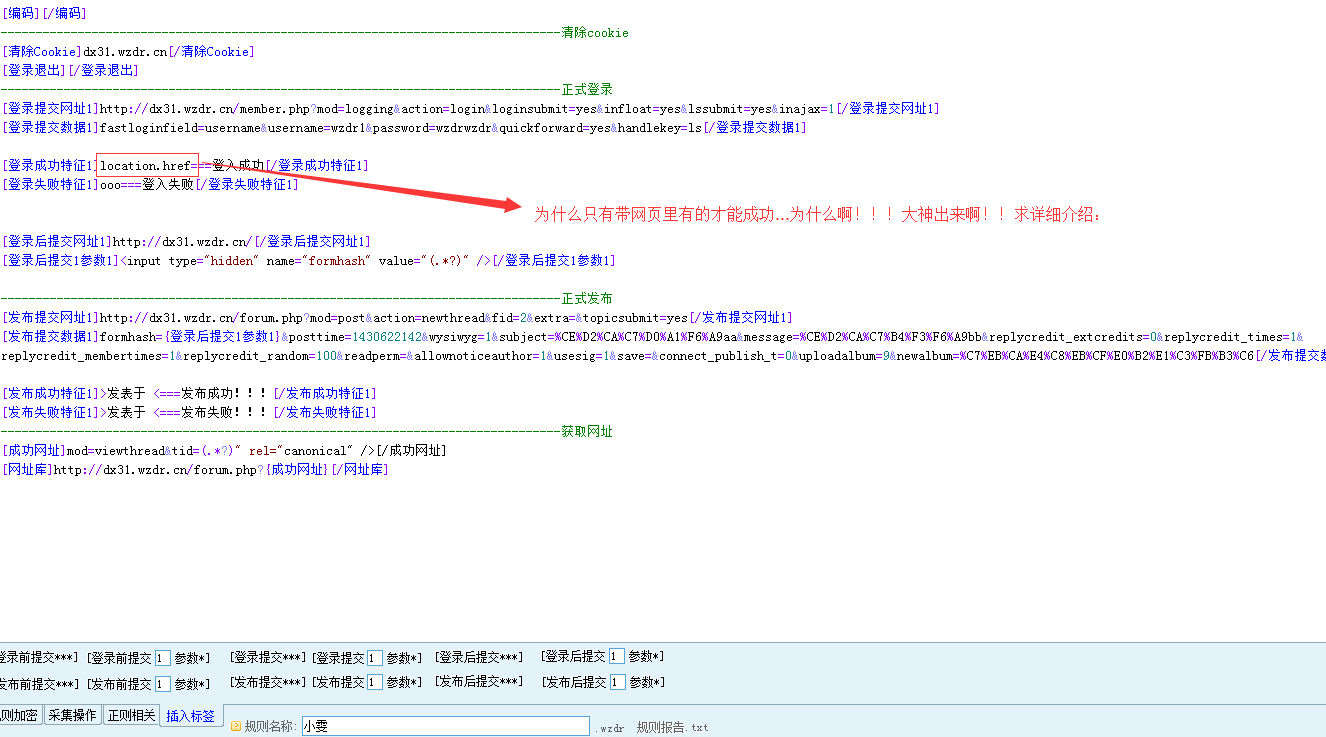Select the 插入标签 tab
Screen dimensions: 1326x737
tap(190, 716)
